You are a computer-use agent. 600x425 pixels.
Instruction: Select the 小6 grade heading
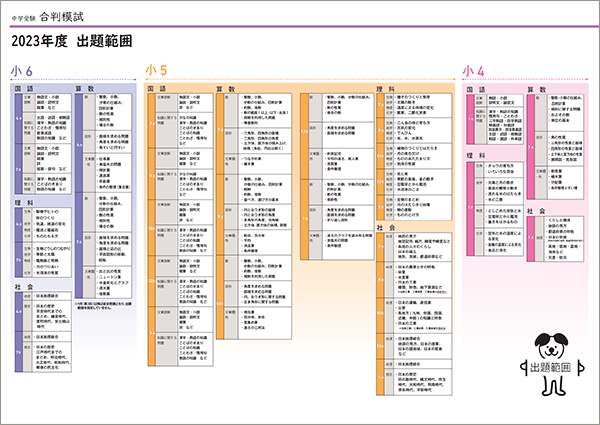(x=22, y=71)
